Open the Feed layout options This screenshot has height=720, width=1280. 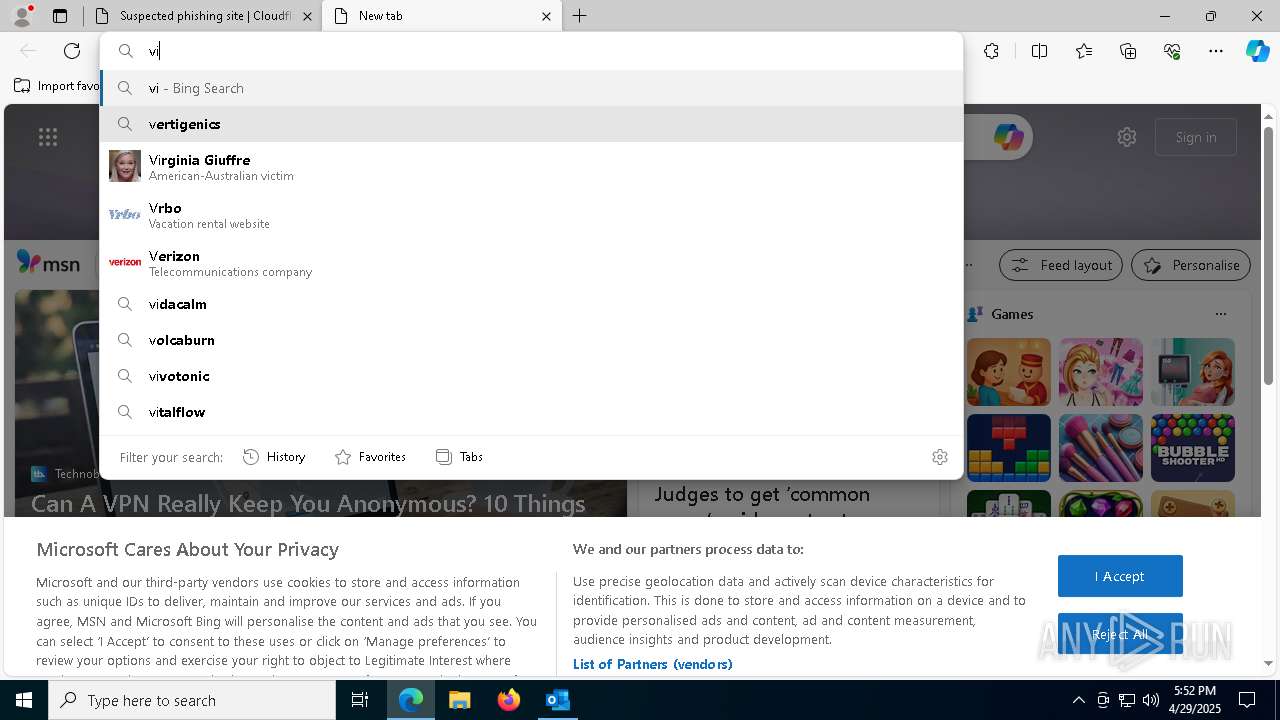coord(1061,265)
